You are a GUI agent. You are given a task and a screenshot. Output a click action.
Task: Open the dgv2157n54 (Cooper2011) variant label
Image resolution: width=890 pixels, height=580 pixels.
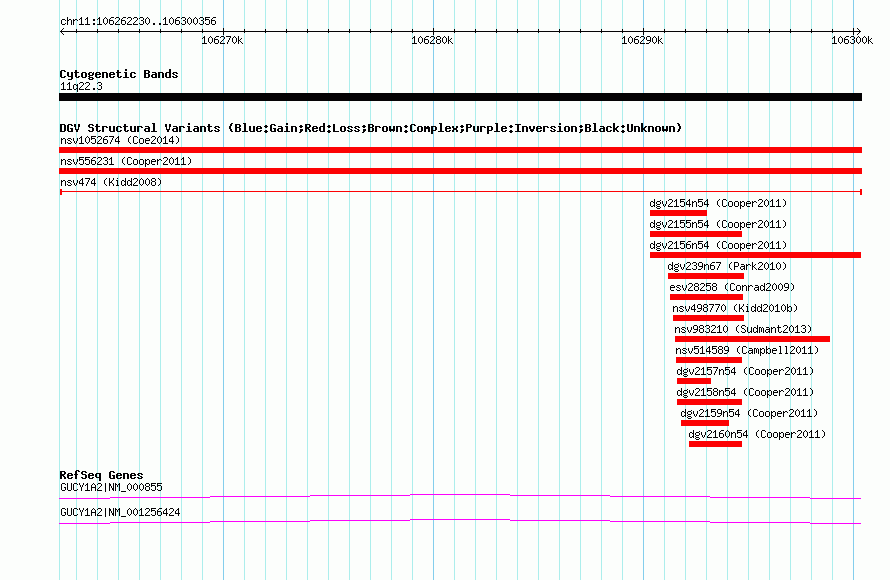[745, 371]
